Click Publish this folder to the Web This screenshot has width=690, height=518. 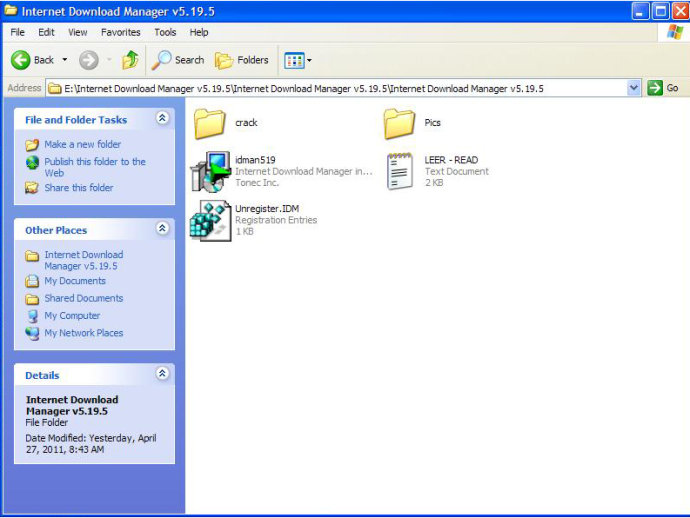click(x=95, y=167)
